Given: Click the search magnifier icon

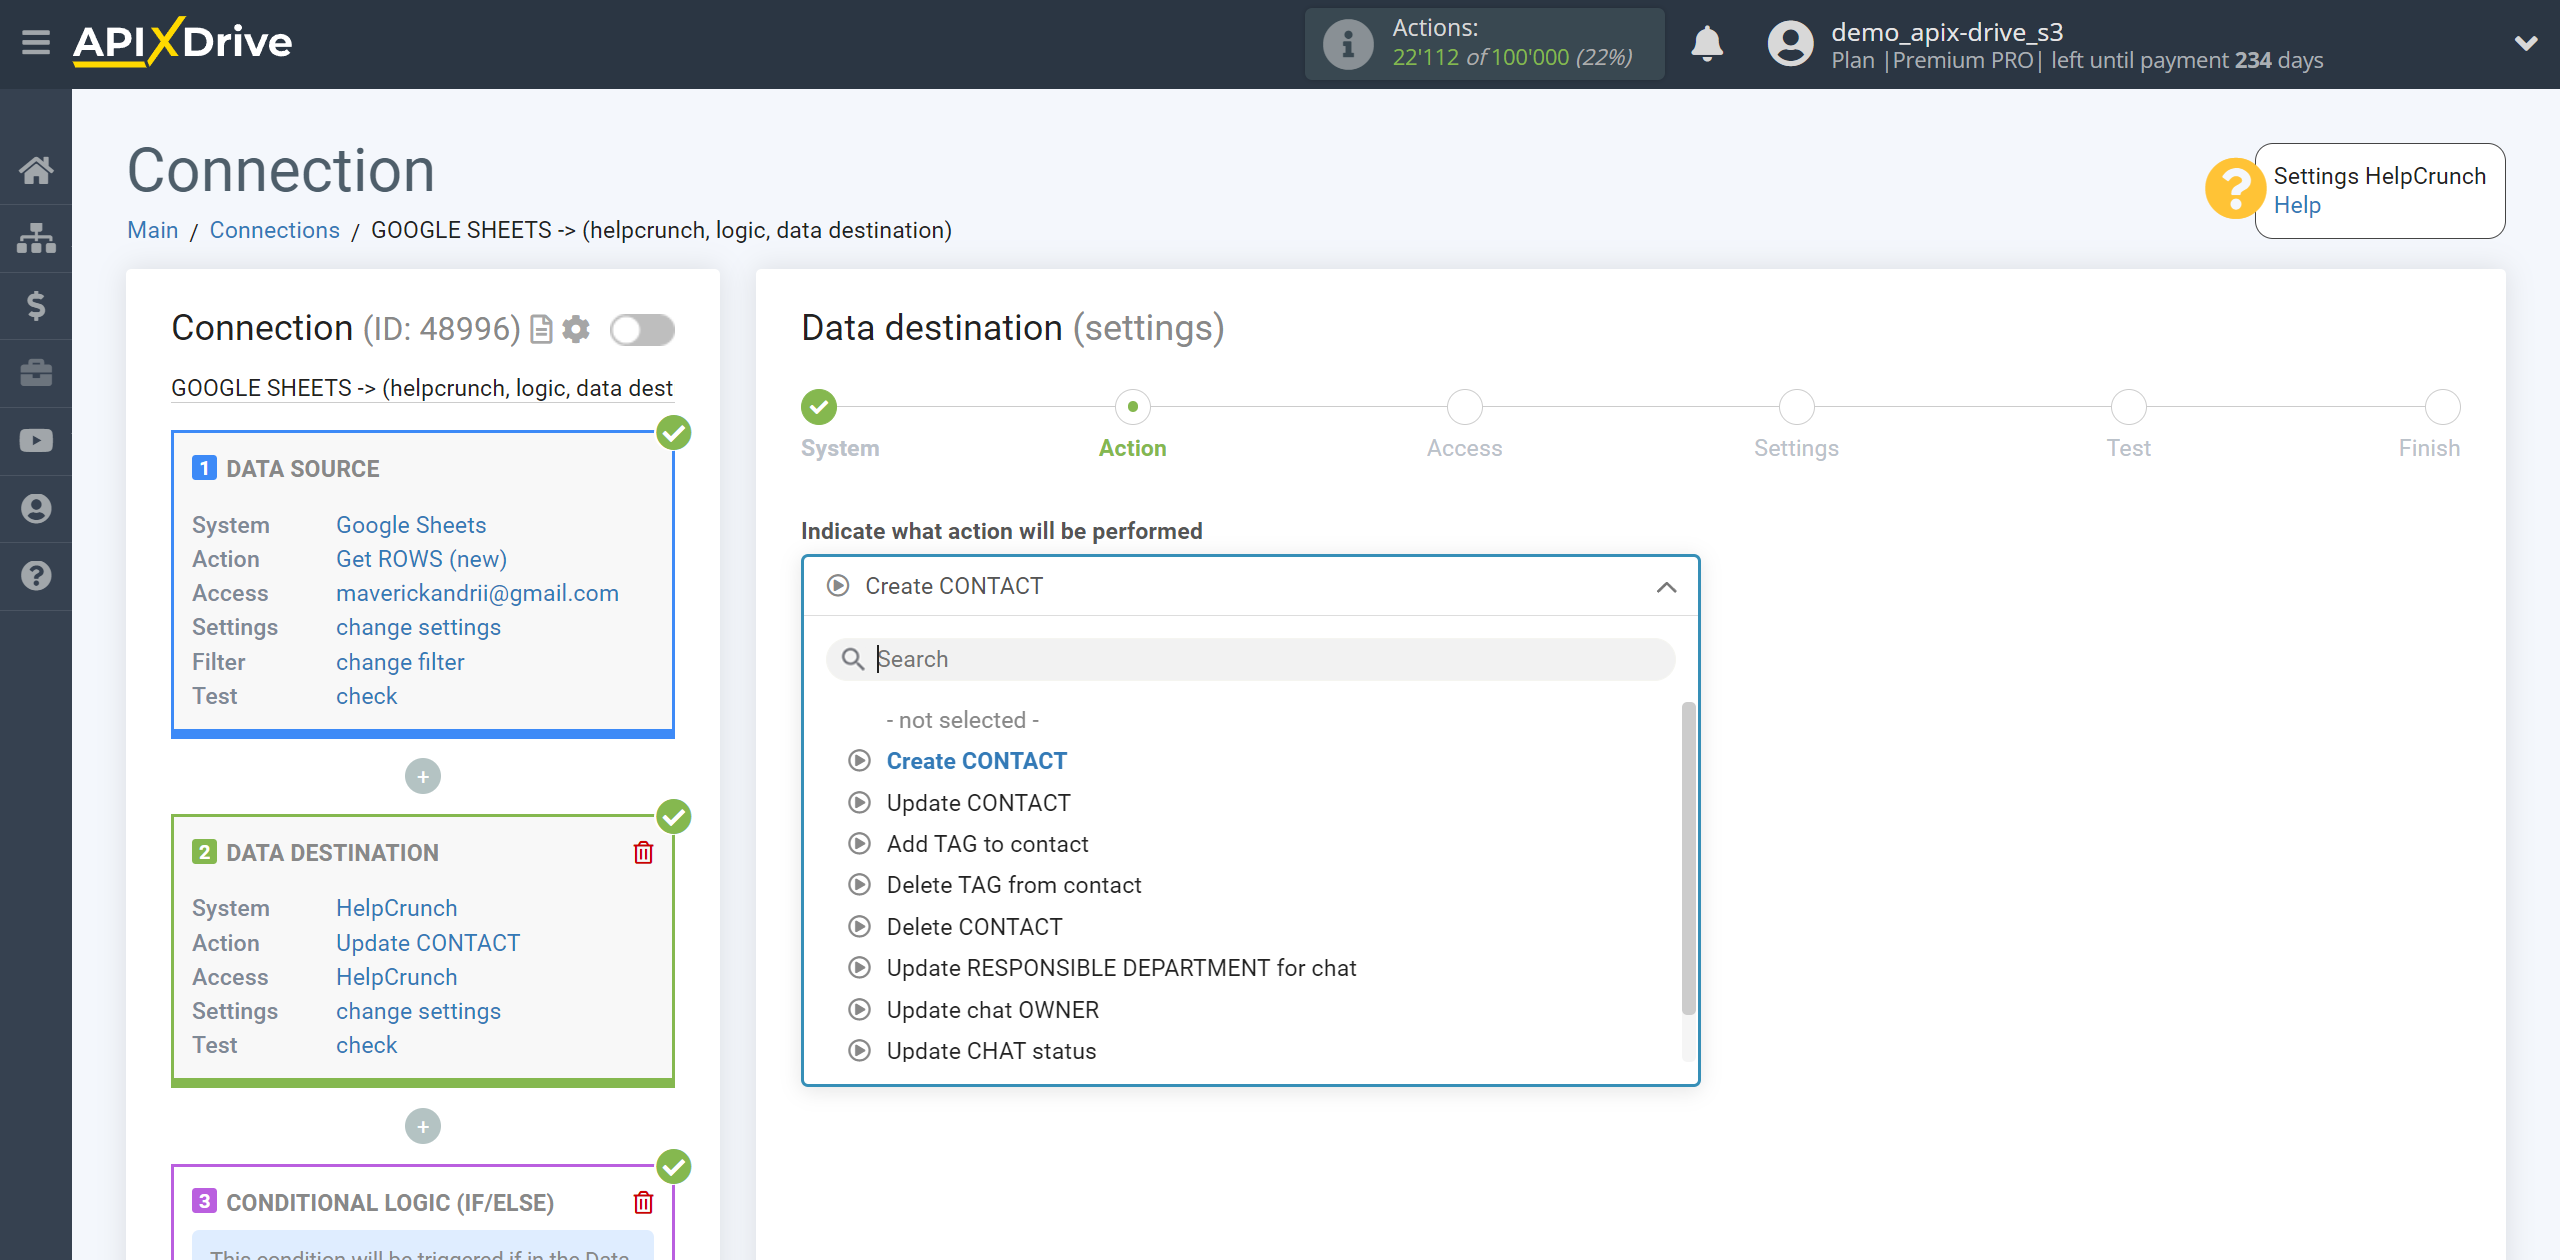Looking at the screenshot, I should (853, 659).
